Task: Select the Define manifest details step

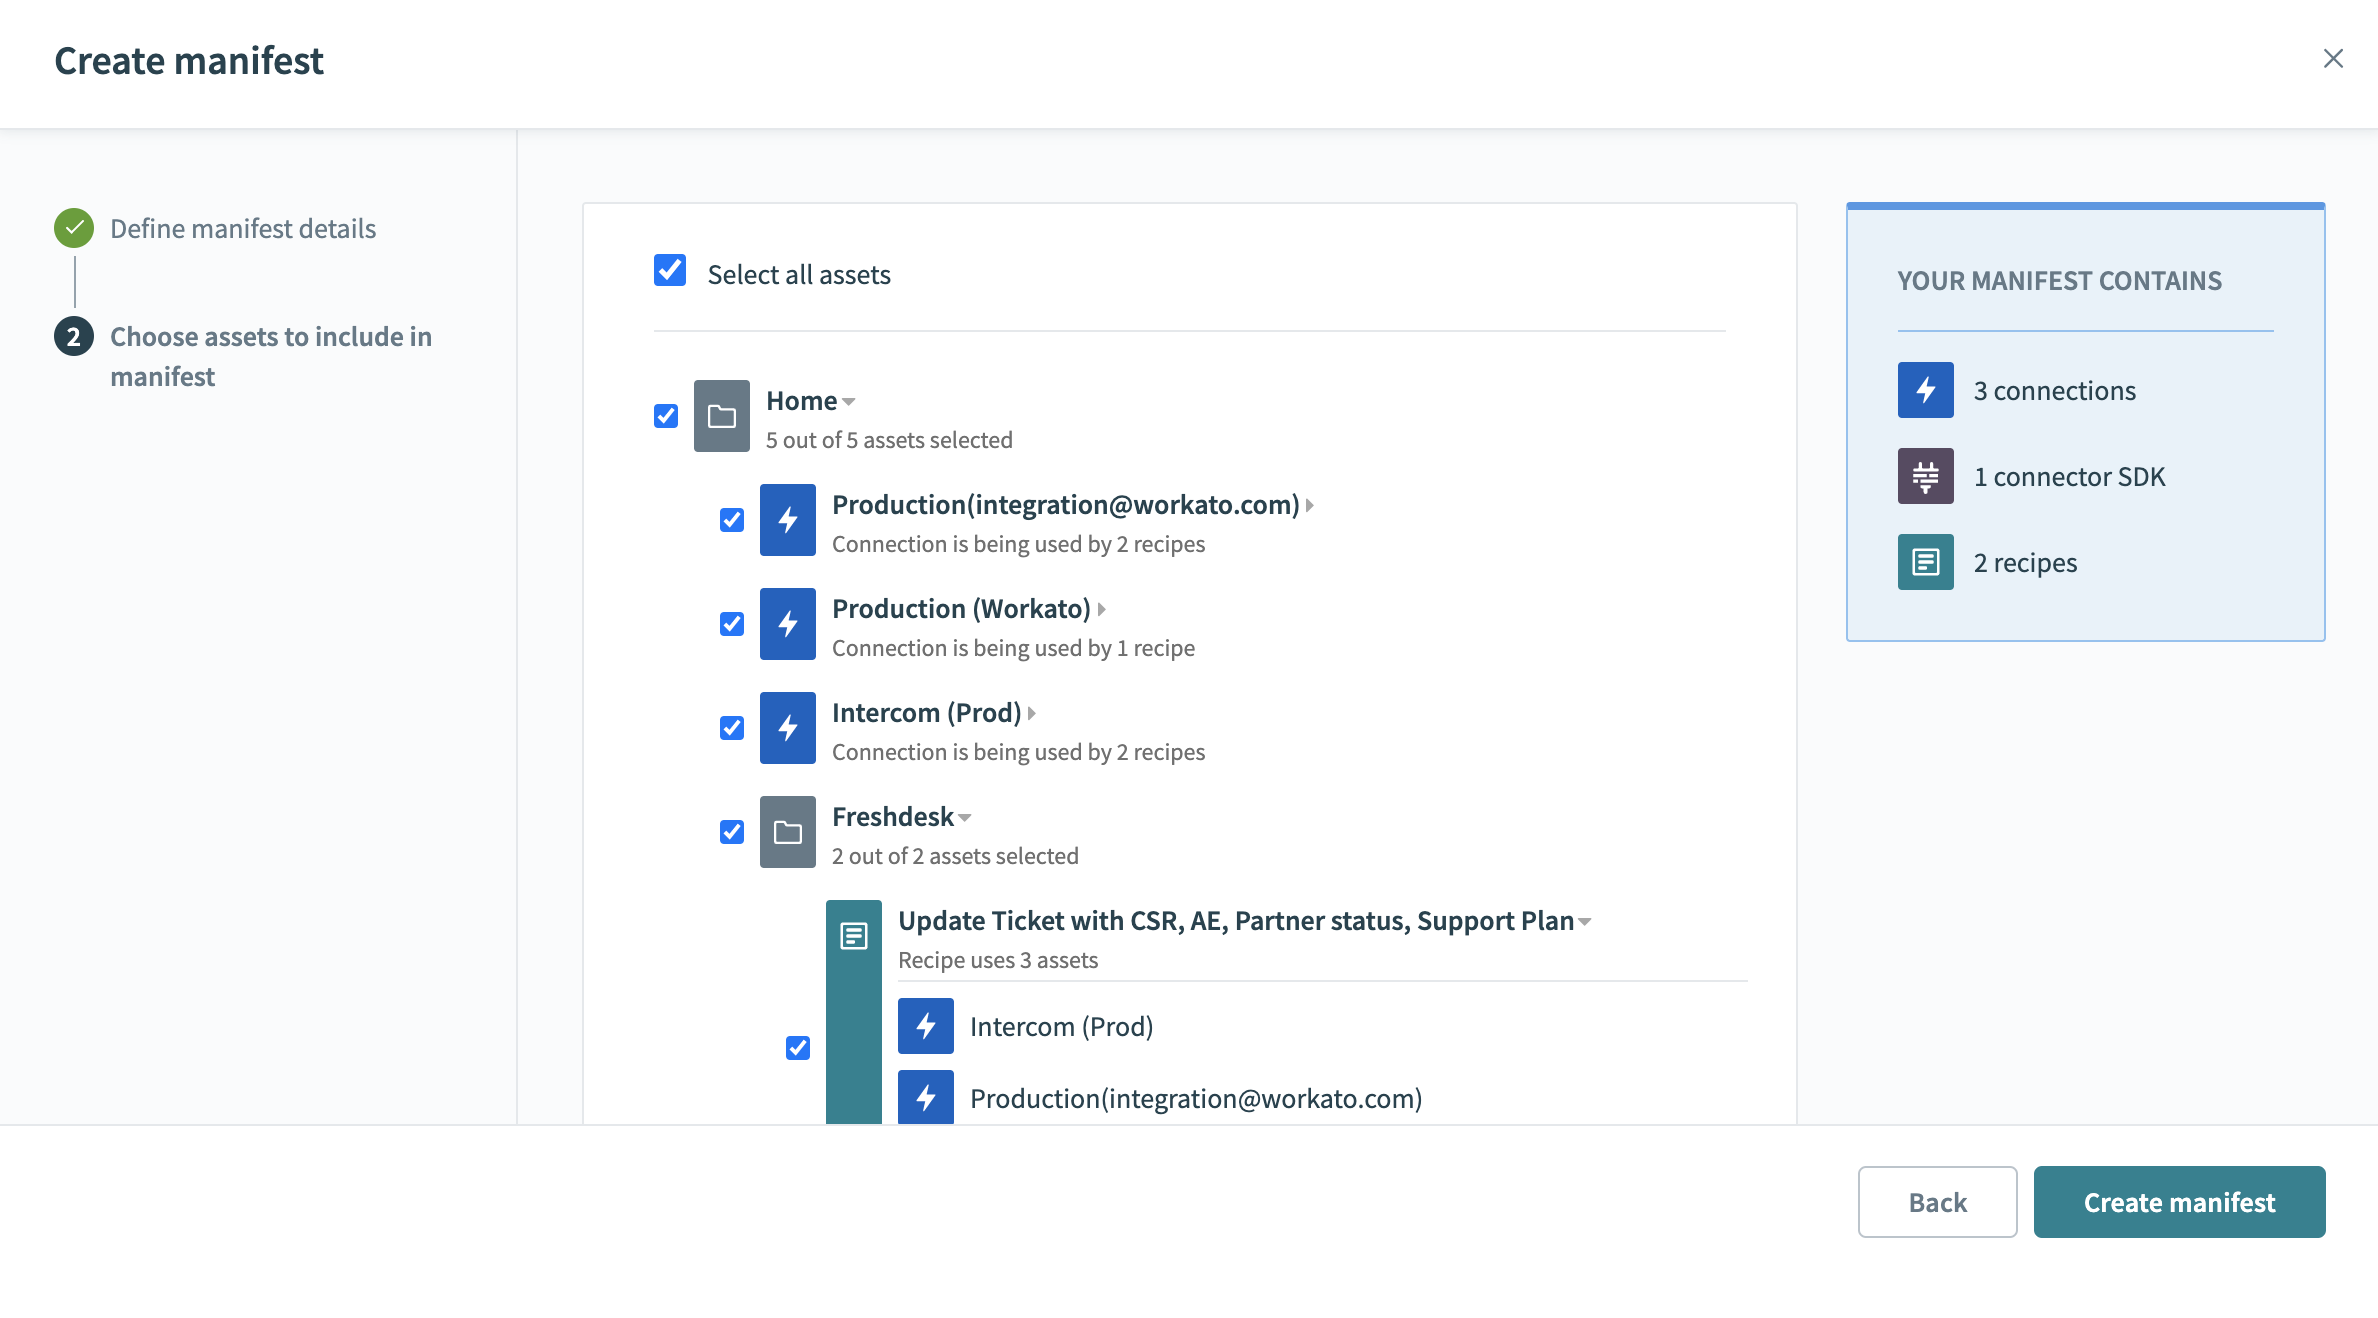Action: 242,228
